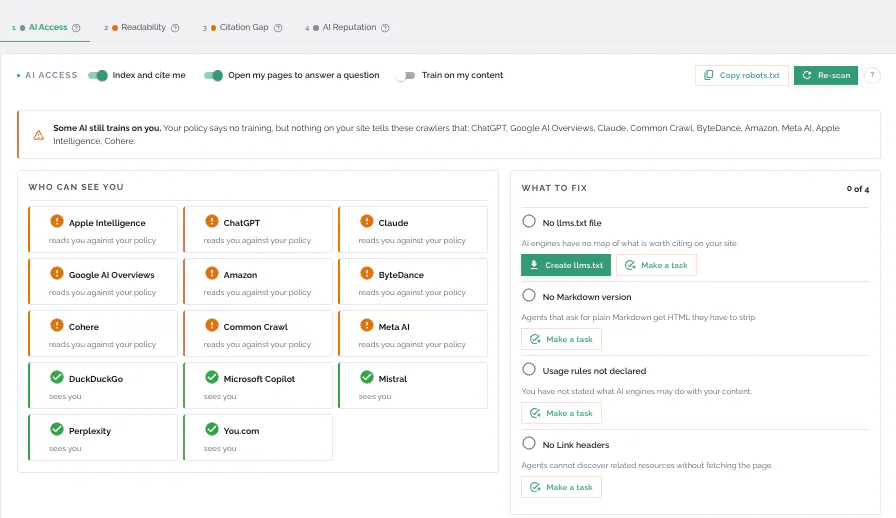Click the Copy robots.txt button
The width and height of the screenshot is (896, 518).
tap(742, 75)
